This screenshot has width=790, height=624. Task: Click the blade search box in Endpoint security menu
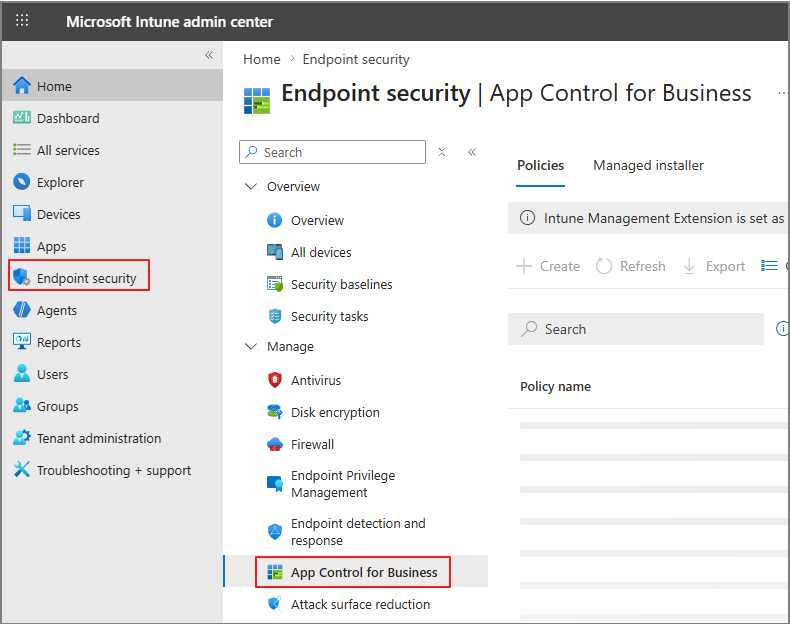[x=332, y=152]
